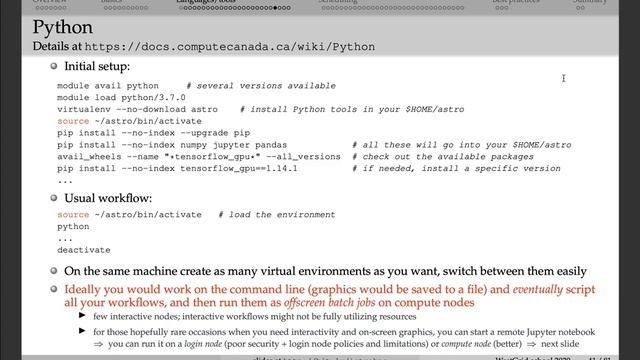Click the filled current-slide dot in the navigation bar
The image size is (640, 360).
pyautogui.click(x=275, y=8)
